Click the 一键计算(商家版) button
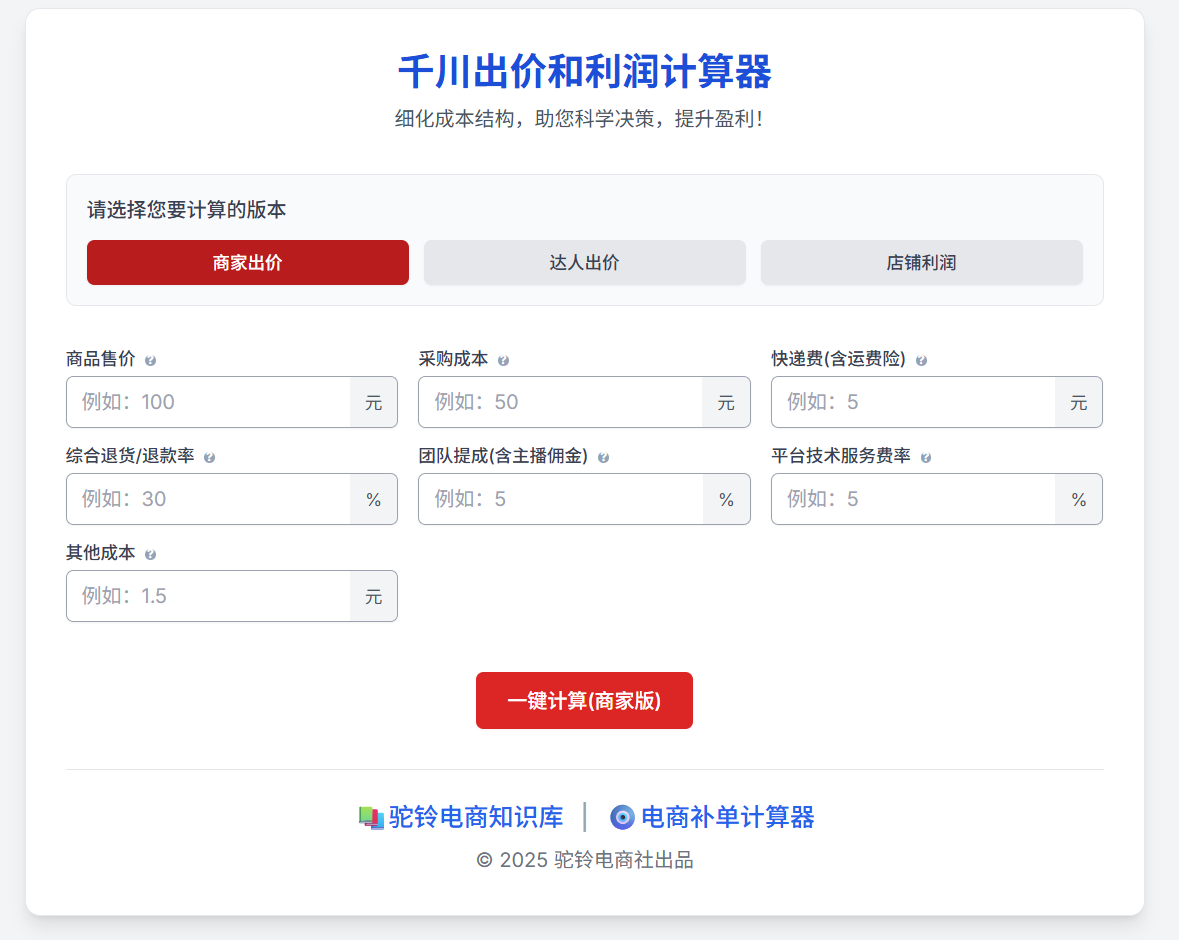Screen dimensions: 1179x940 (584, 701)
